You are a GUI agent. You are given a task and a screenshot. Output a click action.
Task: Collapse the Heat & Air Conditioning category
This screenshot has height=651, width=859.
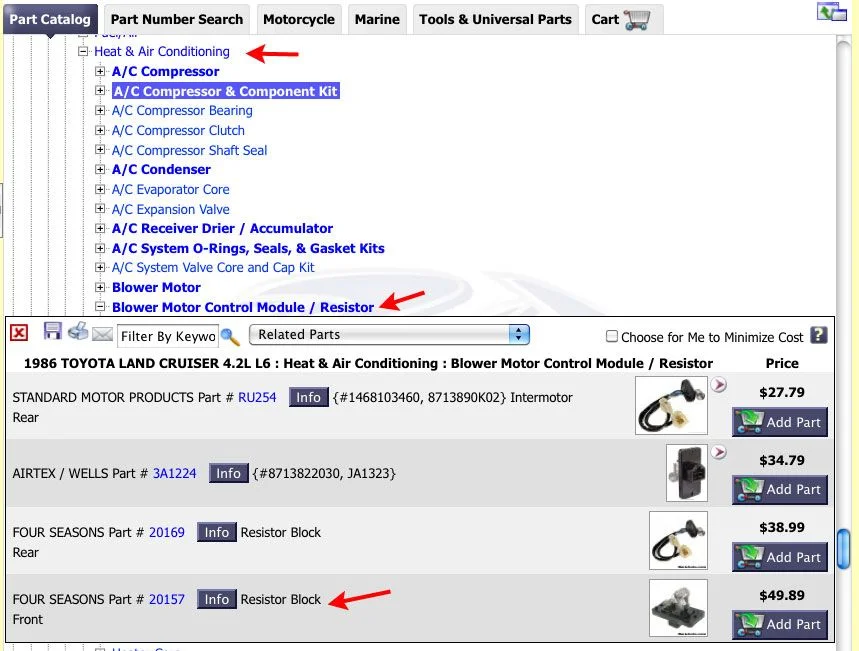[83, 52]
